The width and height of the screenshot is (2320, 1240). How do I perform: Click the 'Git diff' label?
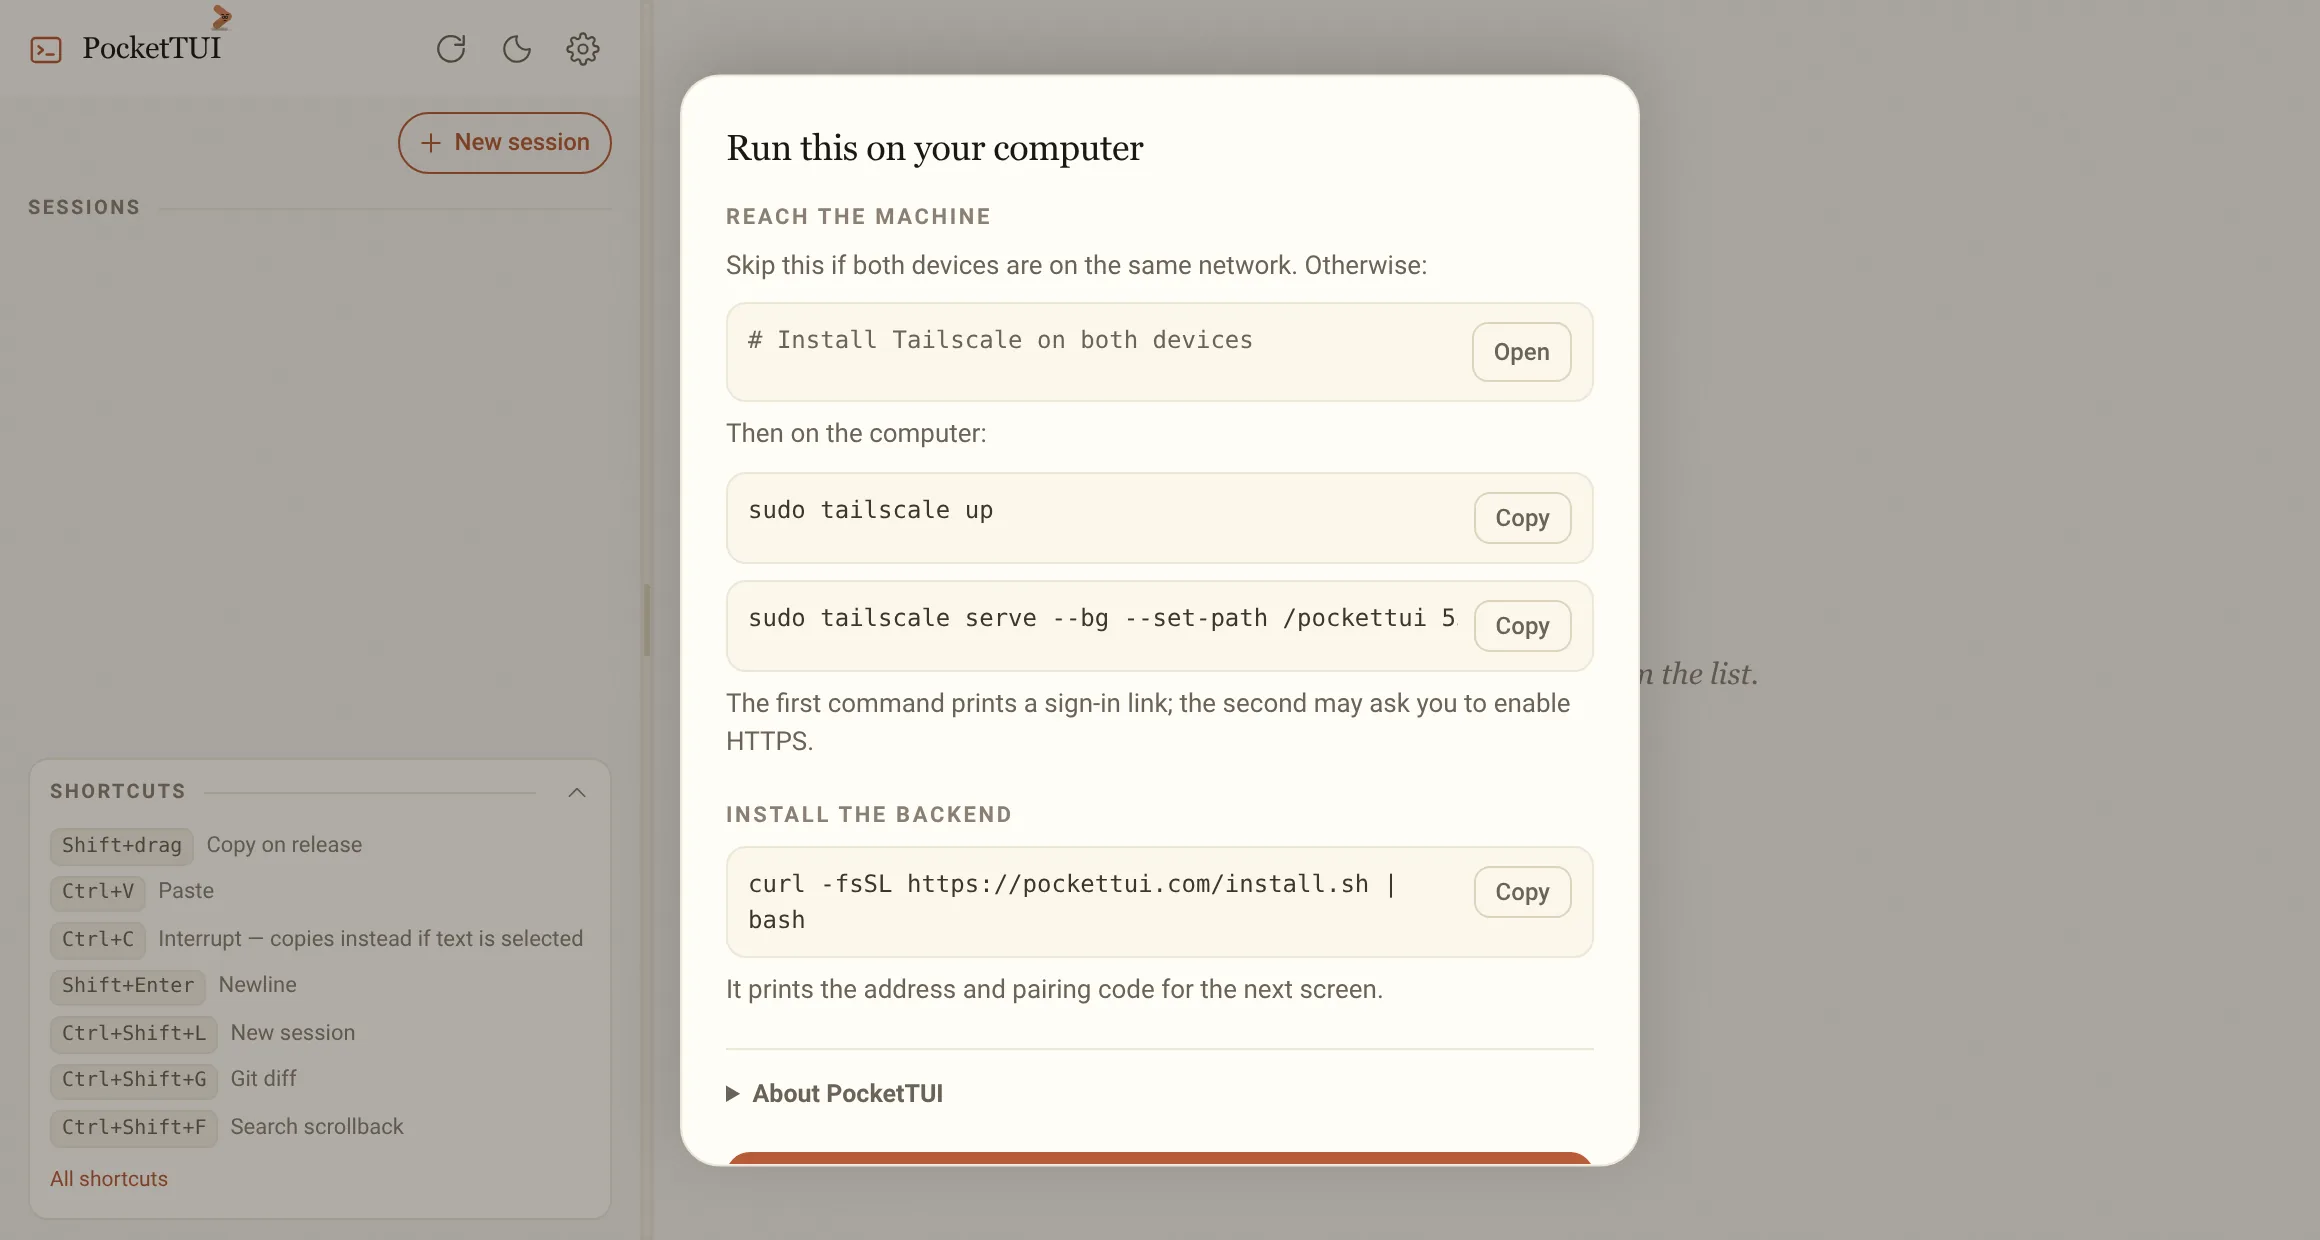click(263, 1079)
